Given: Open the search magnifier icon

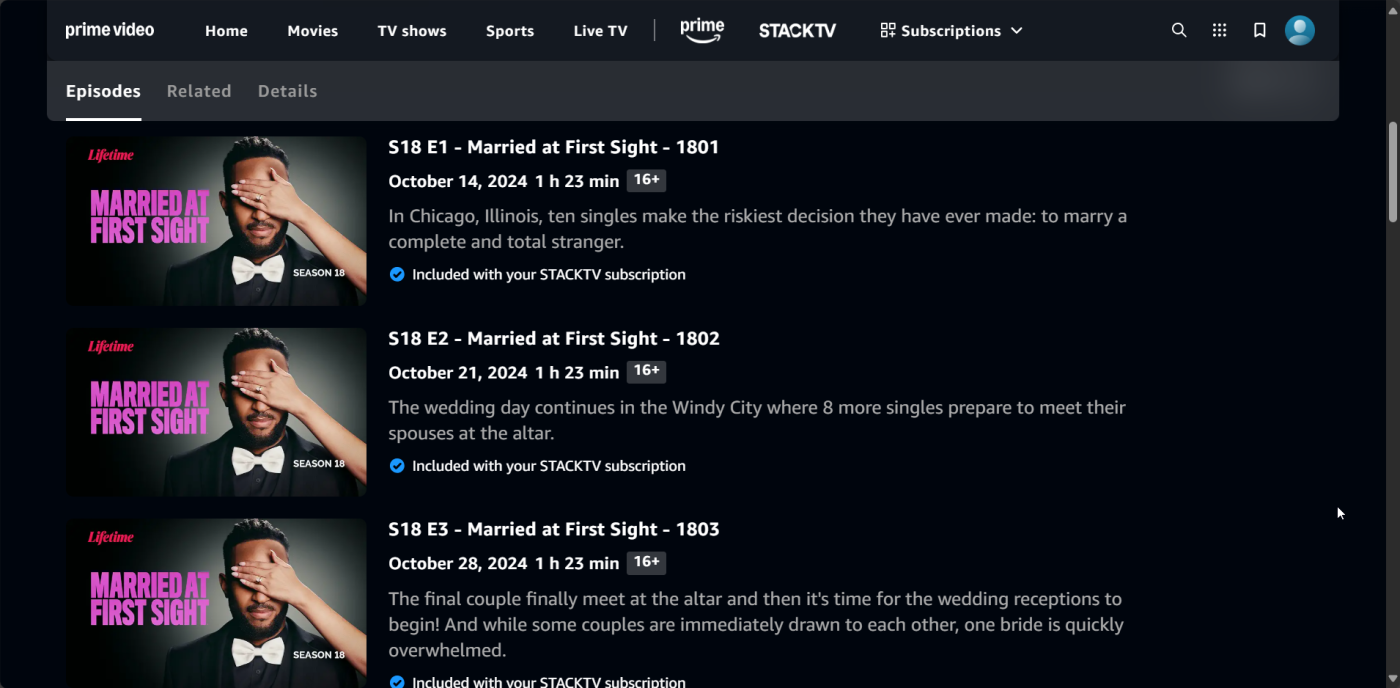Looking at the screenshot, I should pyautogui.click(x=1179, y=30).
